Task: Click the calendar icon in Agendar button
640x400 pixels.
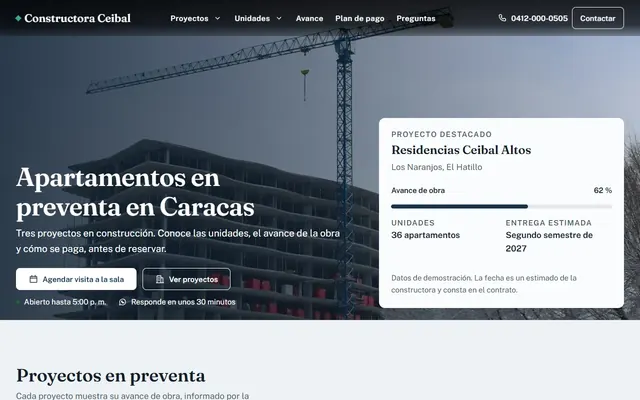Action: coord(33,279)
